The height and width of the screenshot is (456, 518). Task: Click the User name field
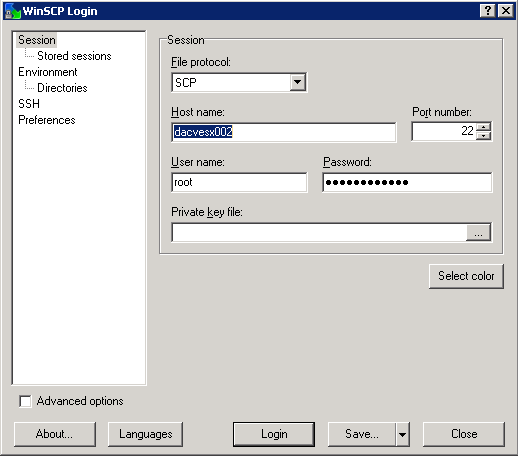pos(239,182)
